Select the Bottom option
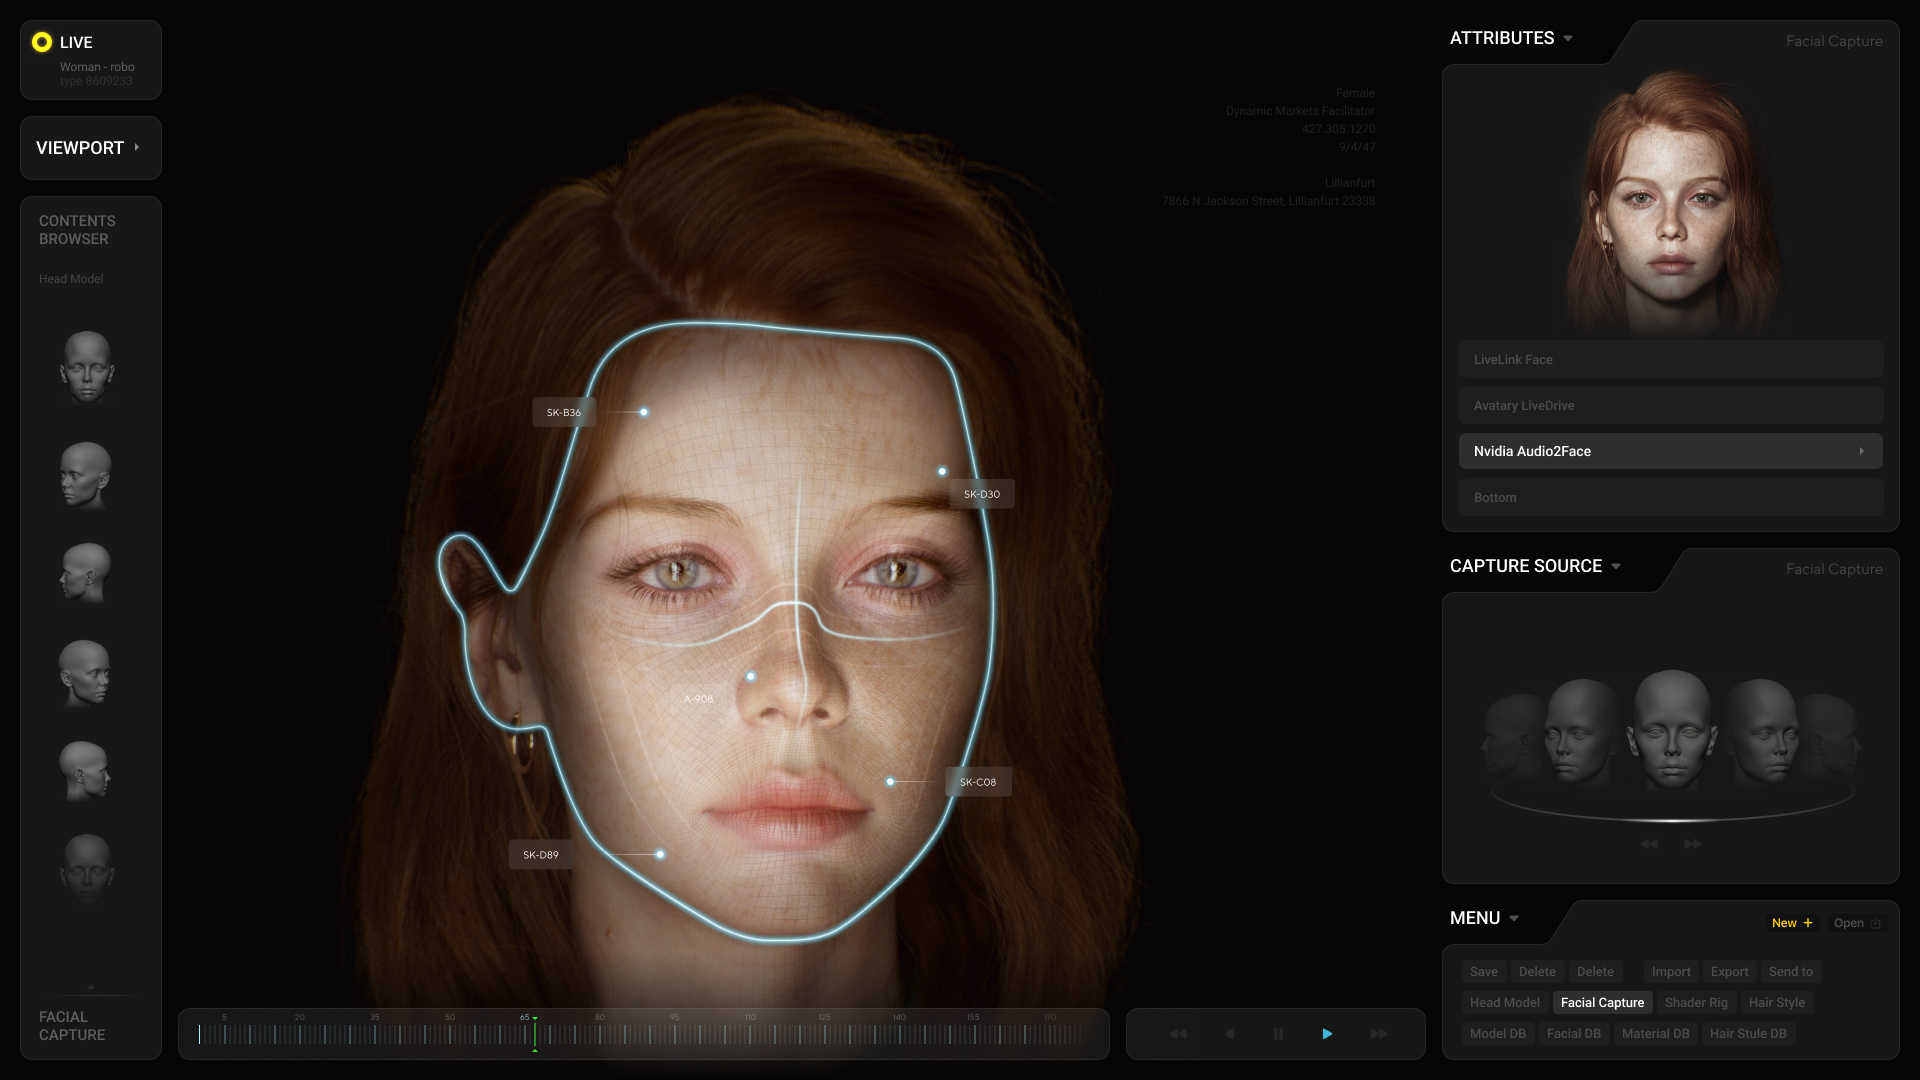The width and height of the screenshot is (1920, 1080). (x=1670, y=497)
